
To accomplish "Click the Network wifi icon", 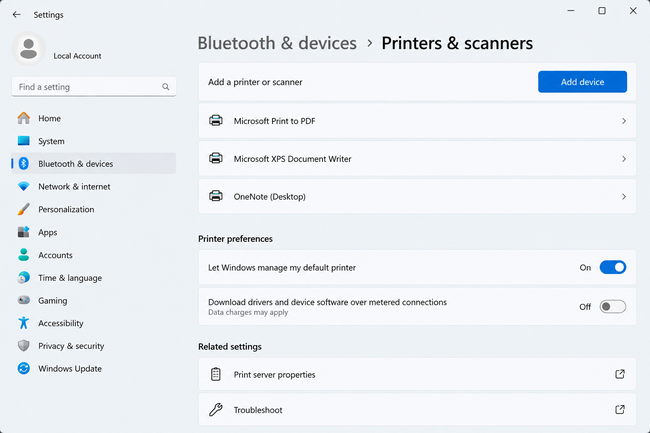I will tap(24, 186).
